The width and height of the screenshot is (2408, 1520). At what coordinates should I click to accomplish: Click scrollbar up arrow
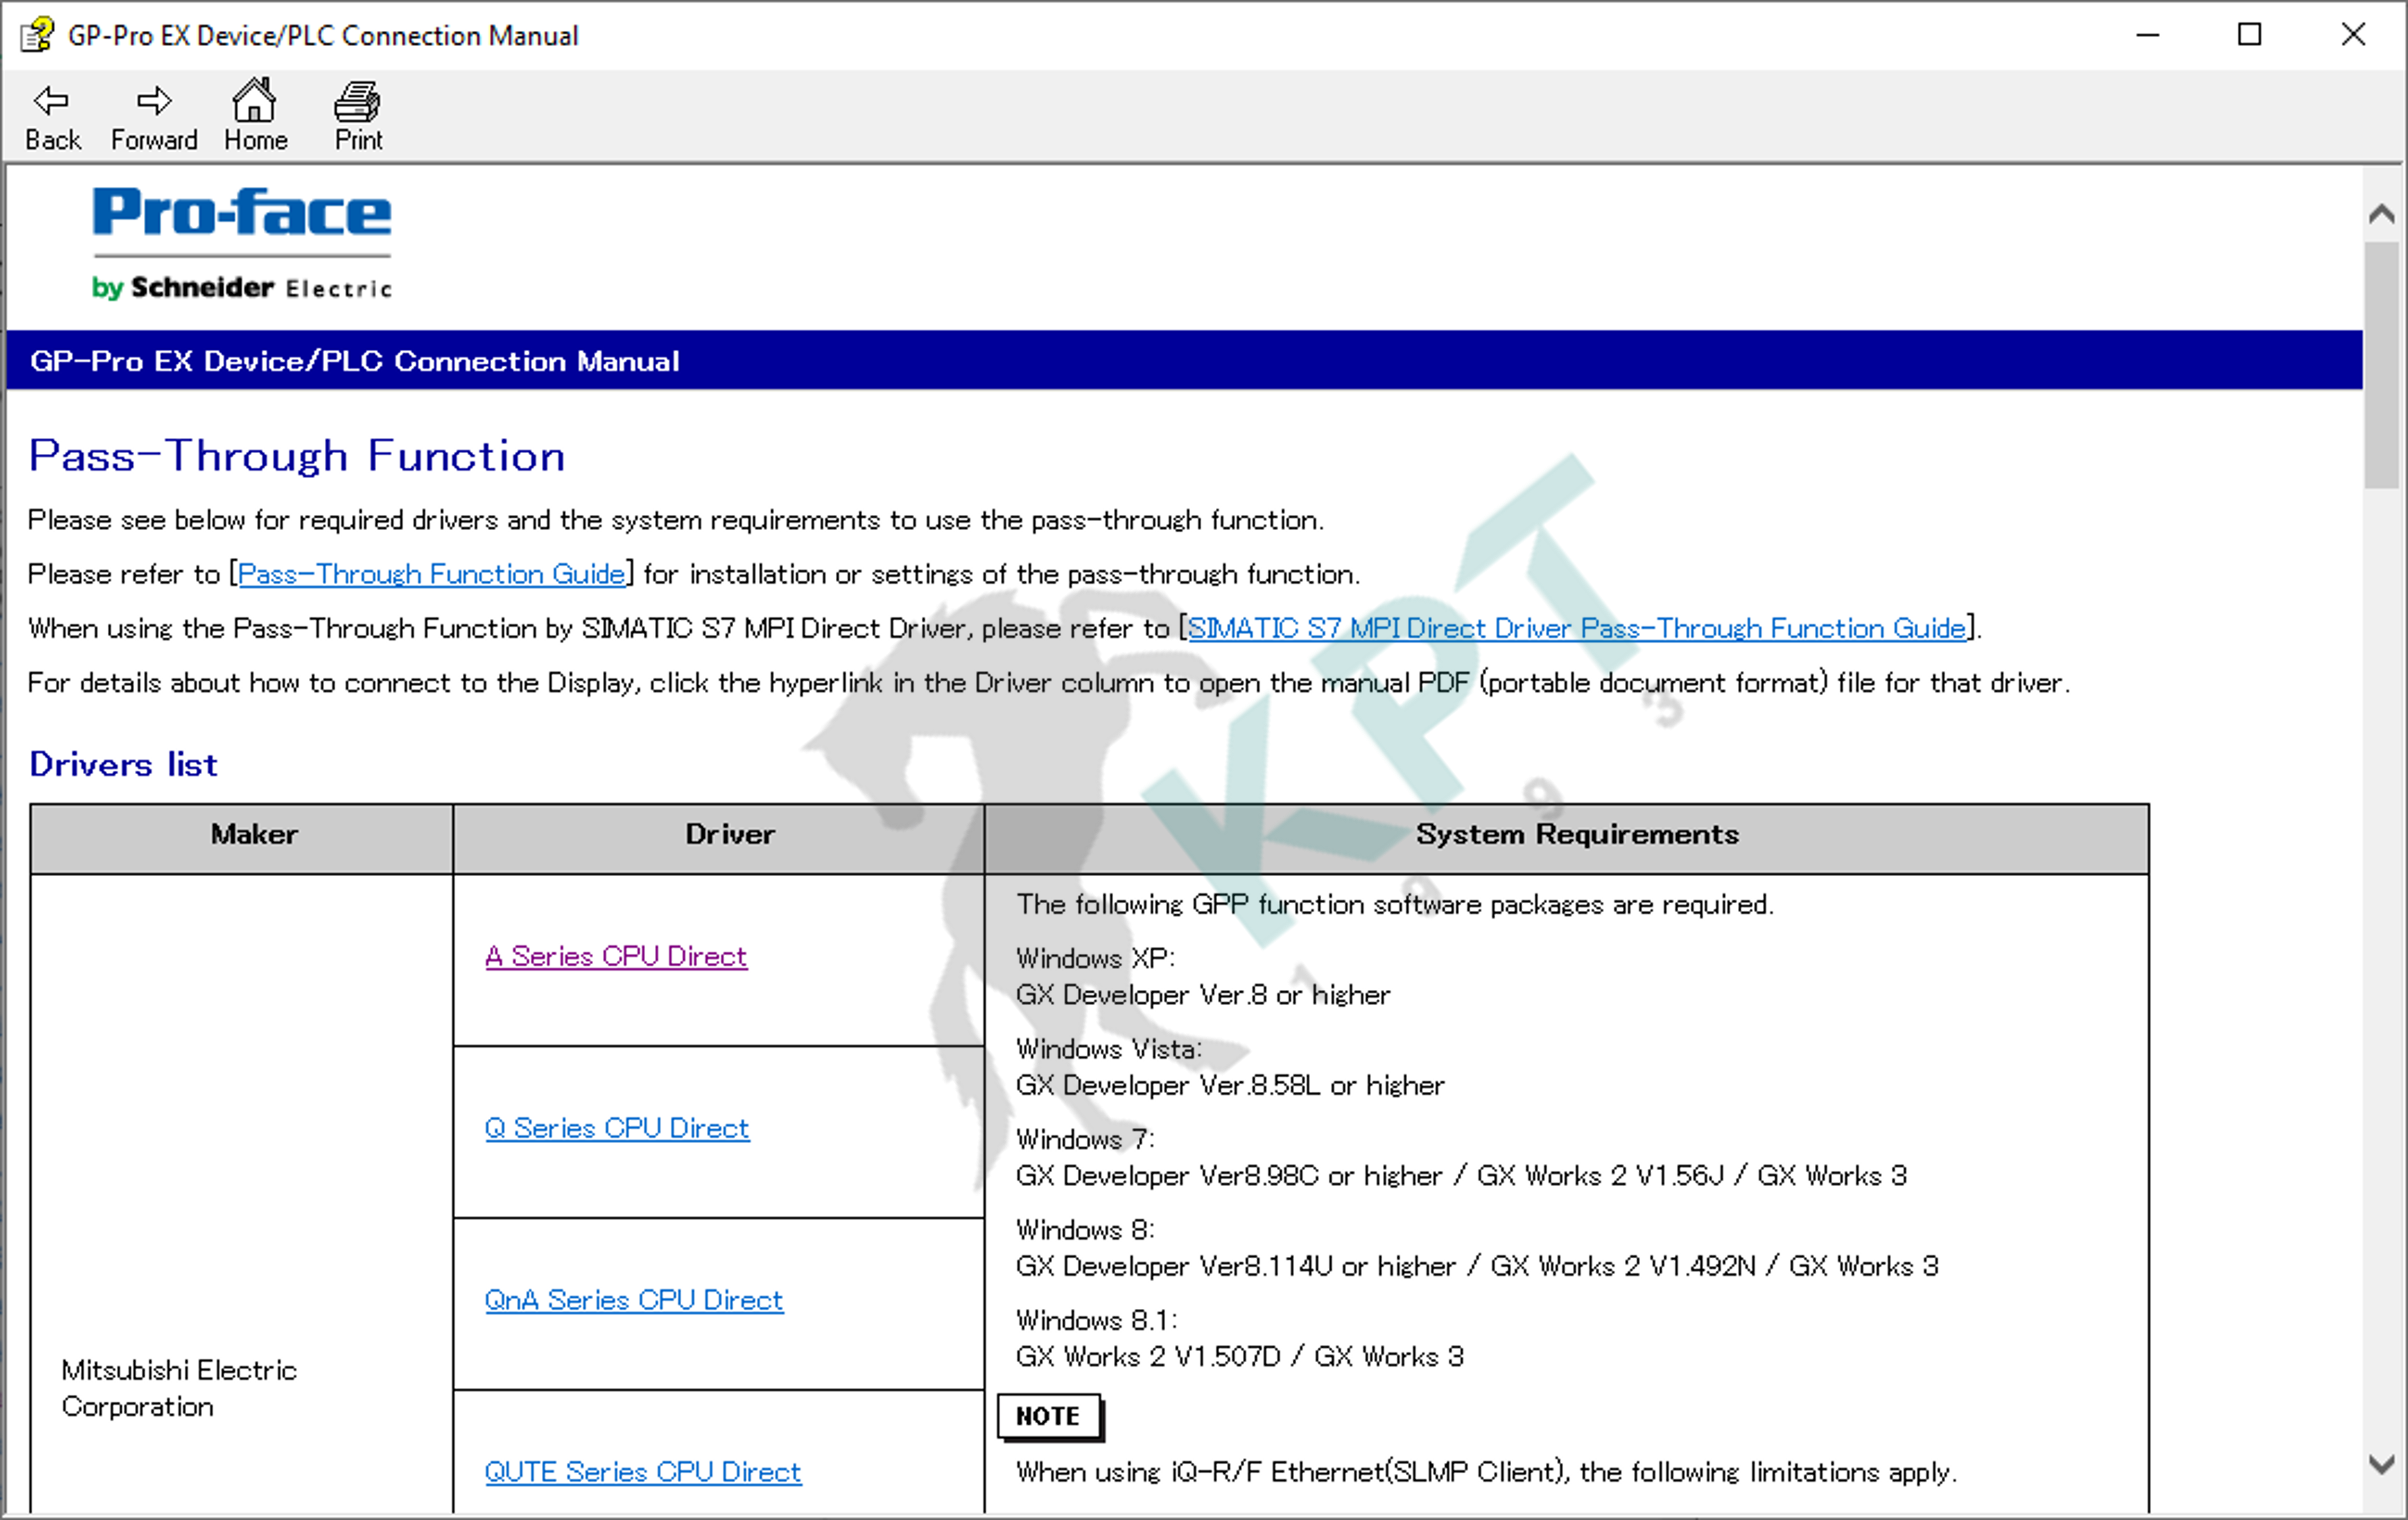pyautogui.click(x=2382, y=213)
